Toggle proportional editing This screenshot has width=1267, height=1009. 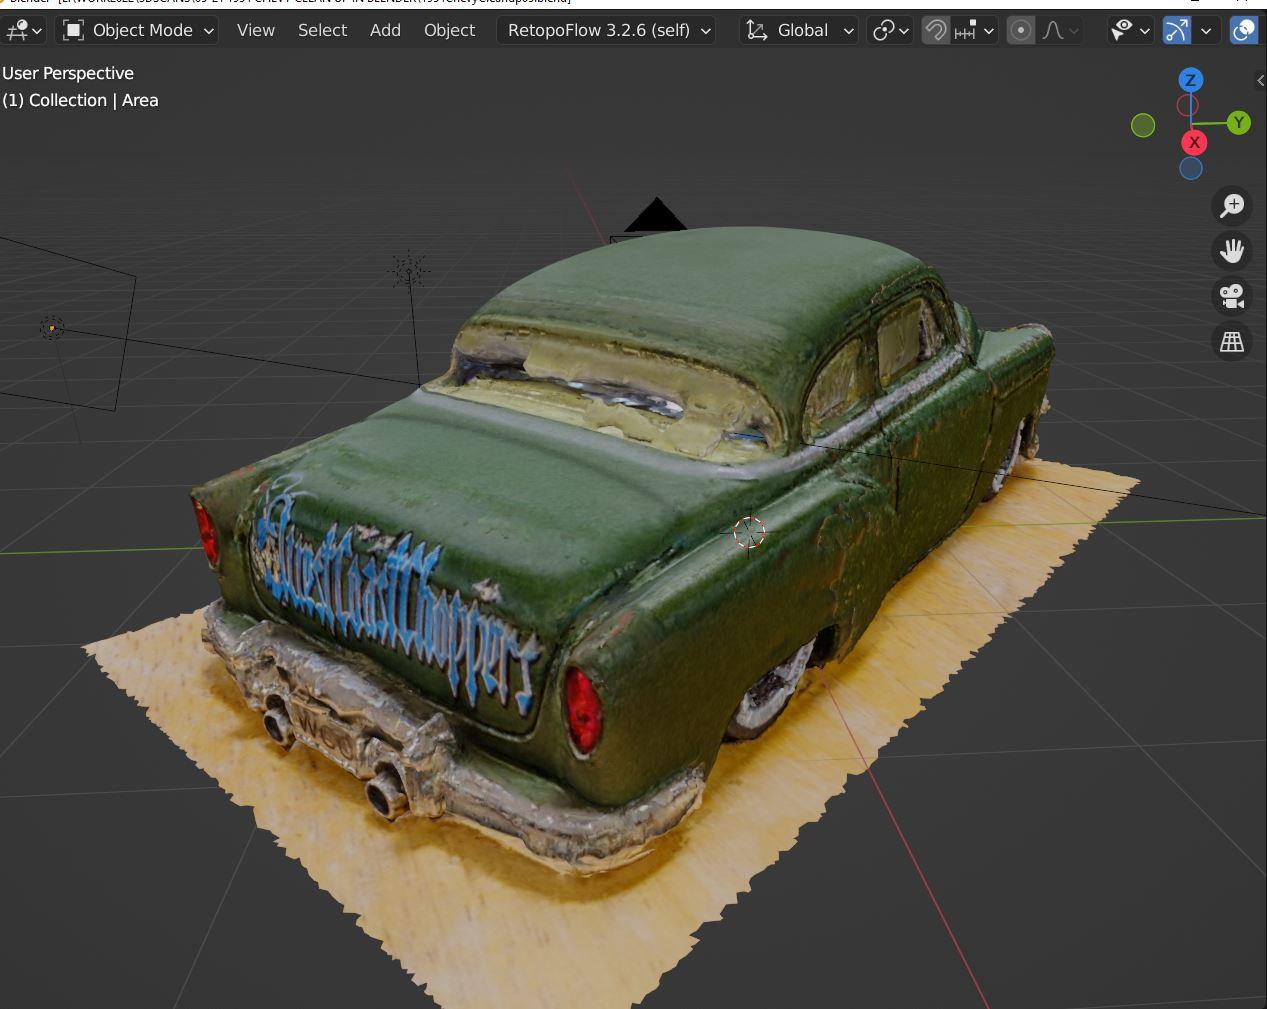tap(1020, 30)
